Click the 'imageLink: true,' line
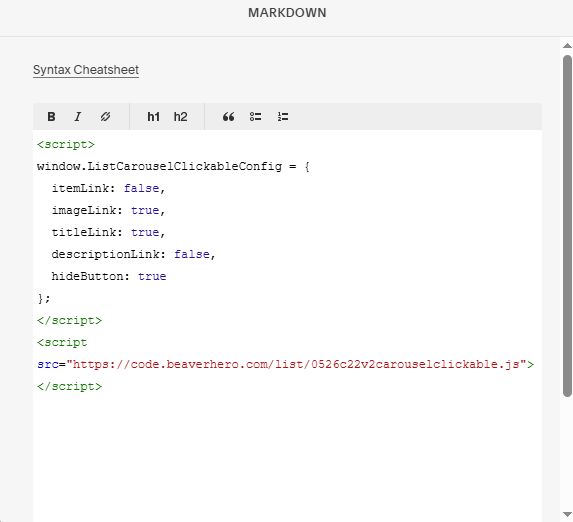Image resolution: width=573 pixels, height=522 pixels. tap(109, 210)
